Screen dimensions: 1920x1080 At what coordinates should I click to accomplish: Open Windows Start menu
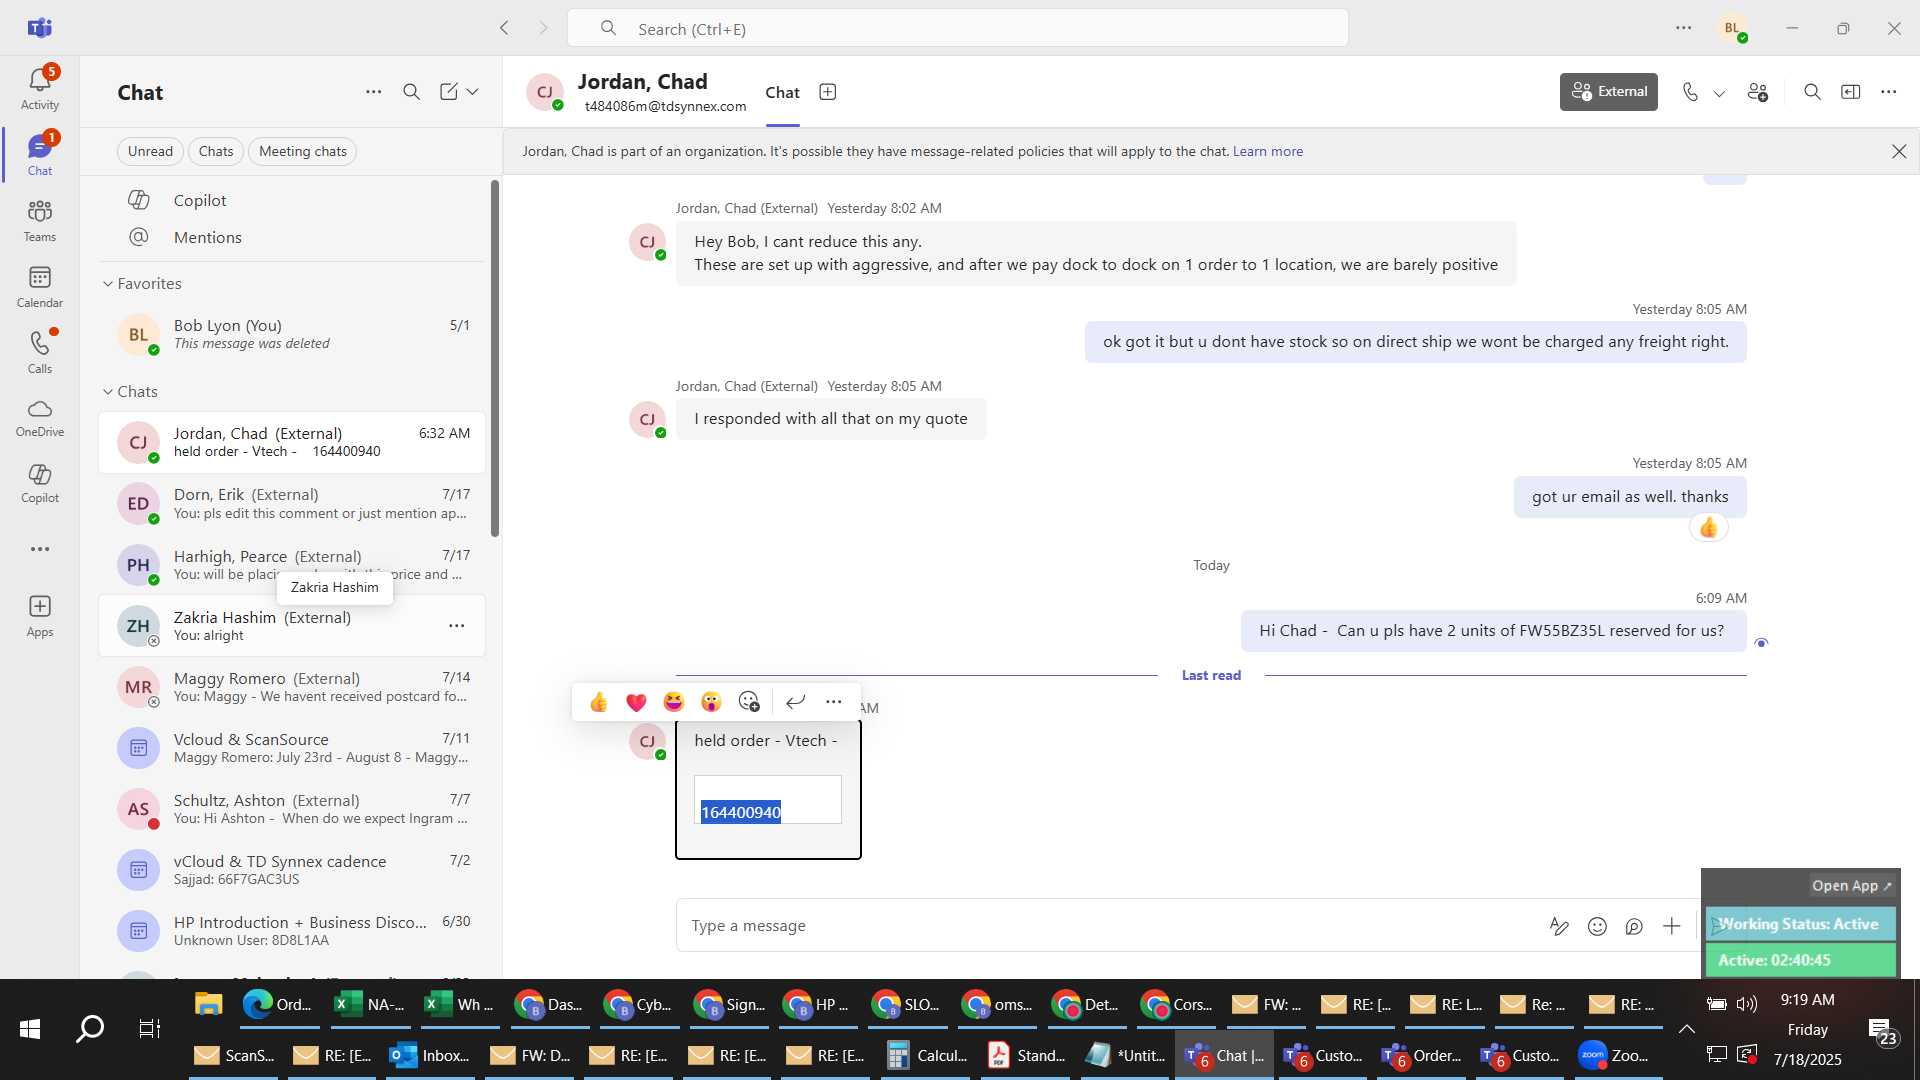[x=30, y=1029]
